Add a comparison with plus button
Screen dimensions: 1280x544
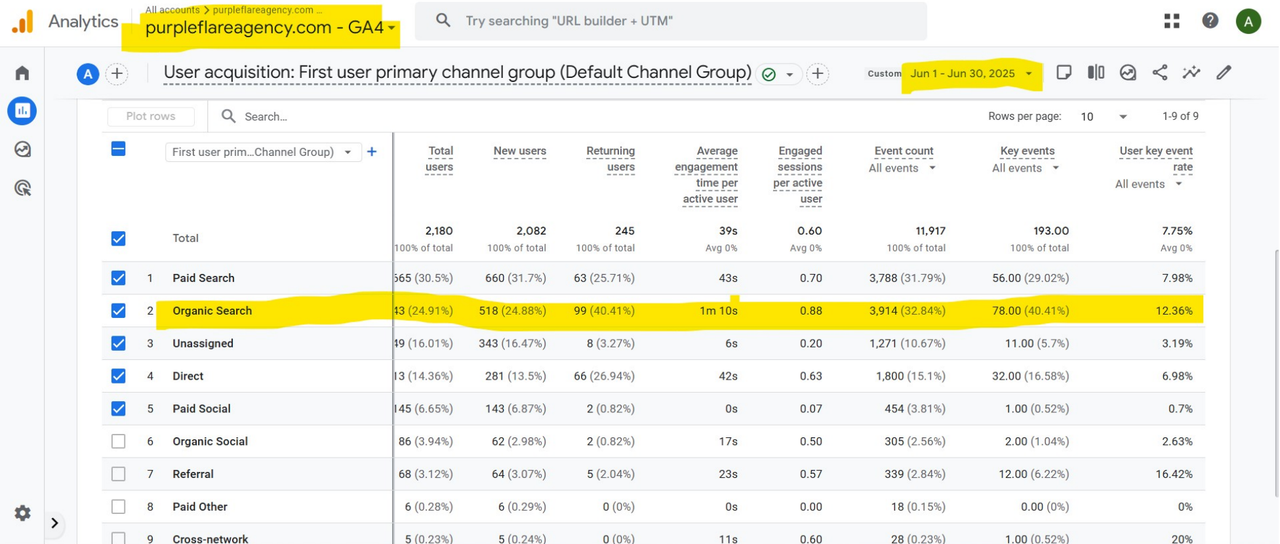(x=117, y=73)
